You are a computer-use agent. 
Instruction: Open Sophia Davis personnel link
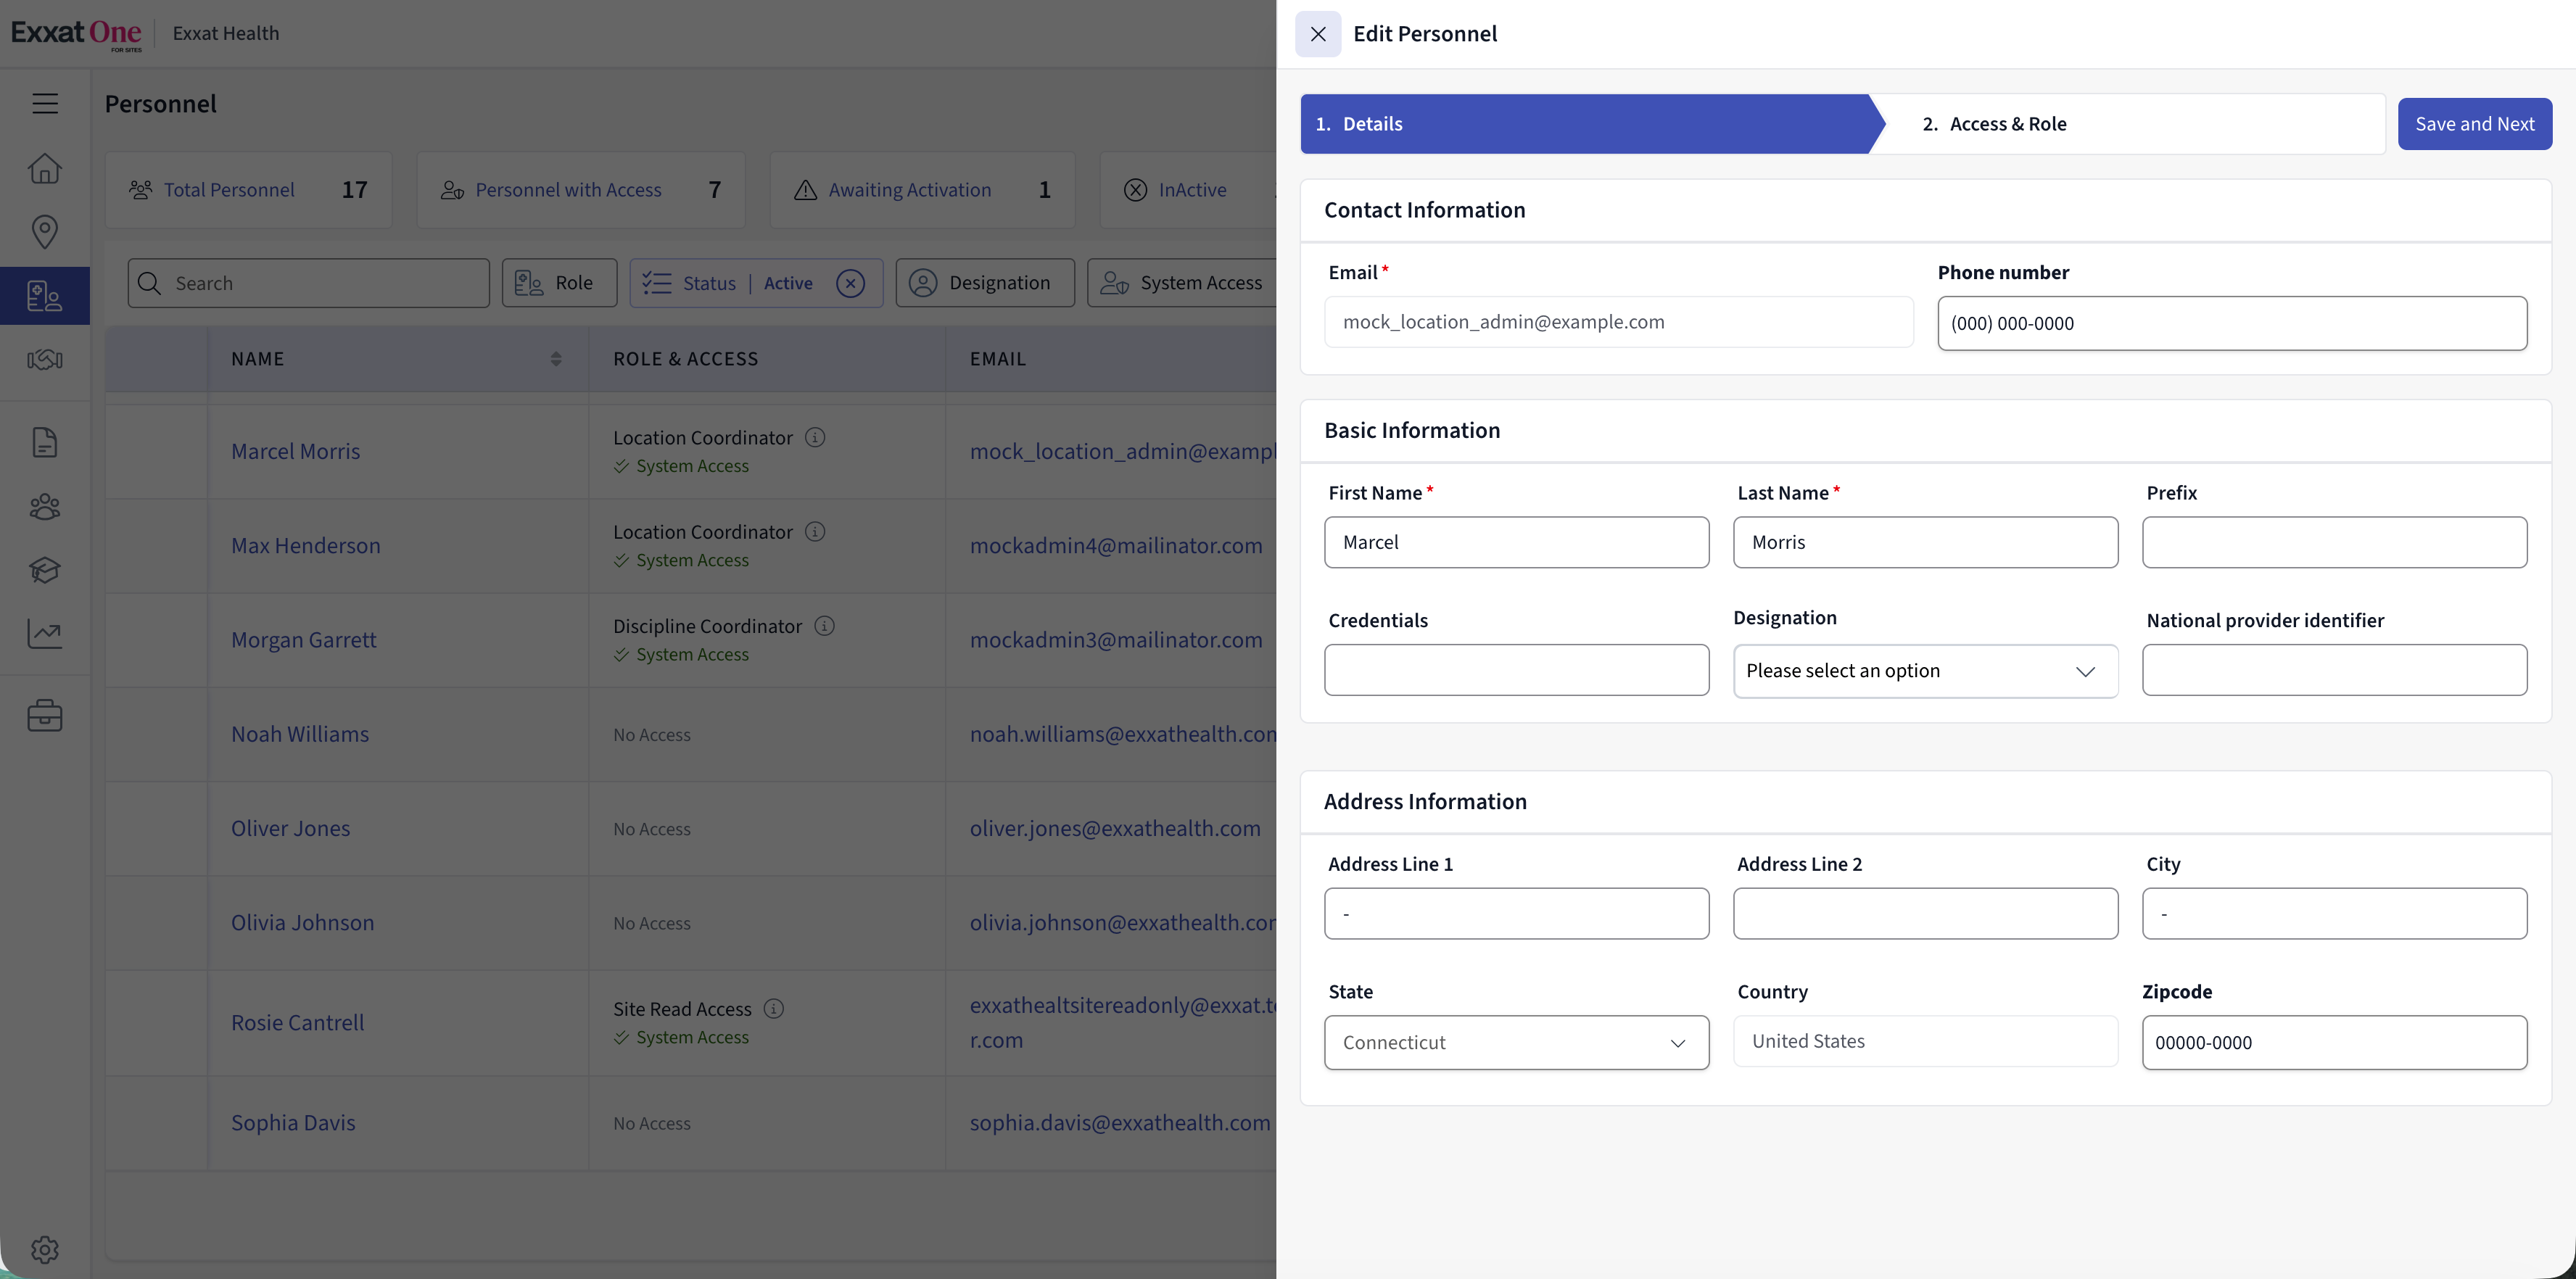click(293, 1123)
